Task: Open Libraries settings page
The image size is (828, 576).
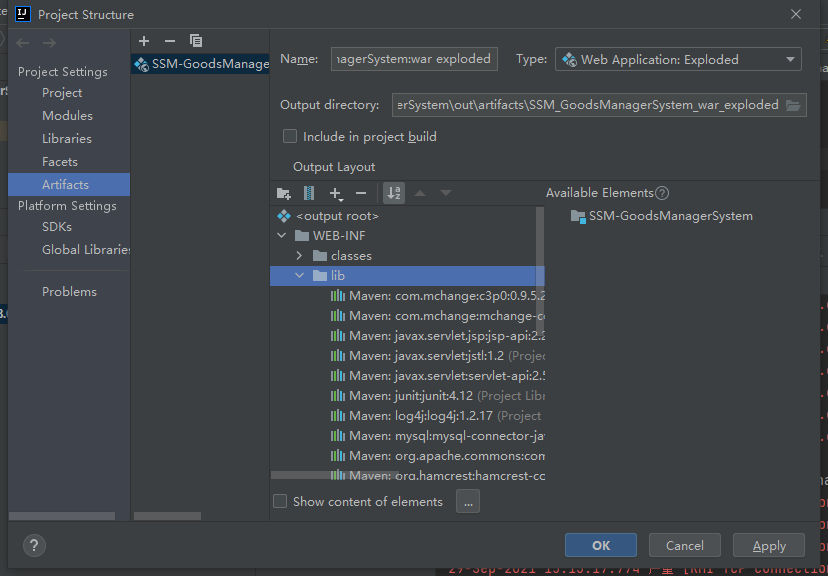Action: pos(69,139)
